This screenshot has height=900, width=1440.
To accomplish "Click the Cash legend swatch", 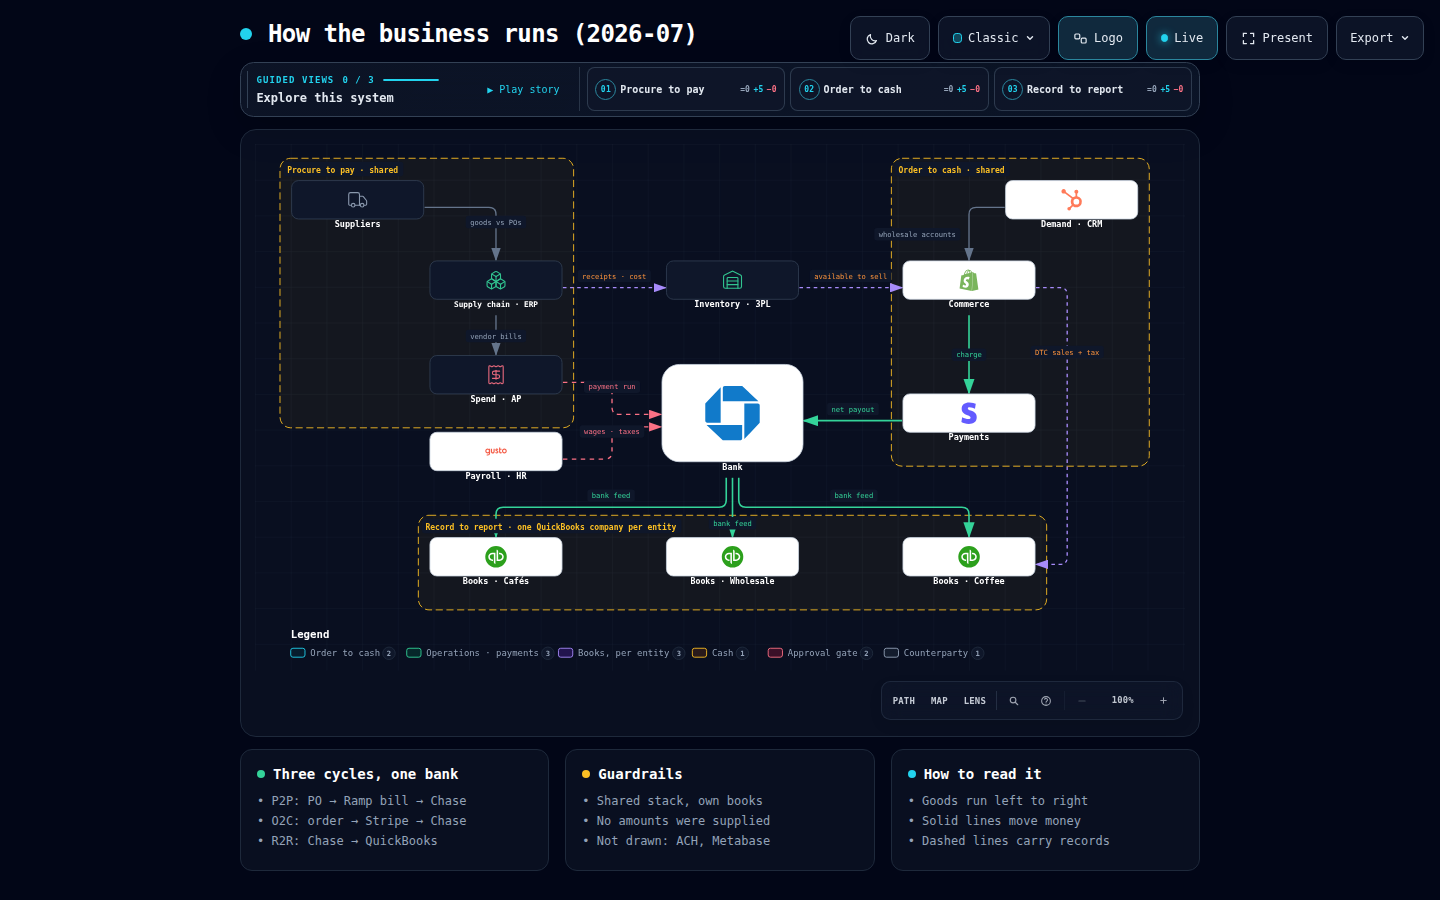I will coord(700,653).
